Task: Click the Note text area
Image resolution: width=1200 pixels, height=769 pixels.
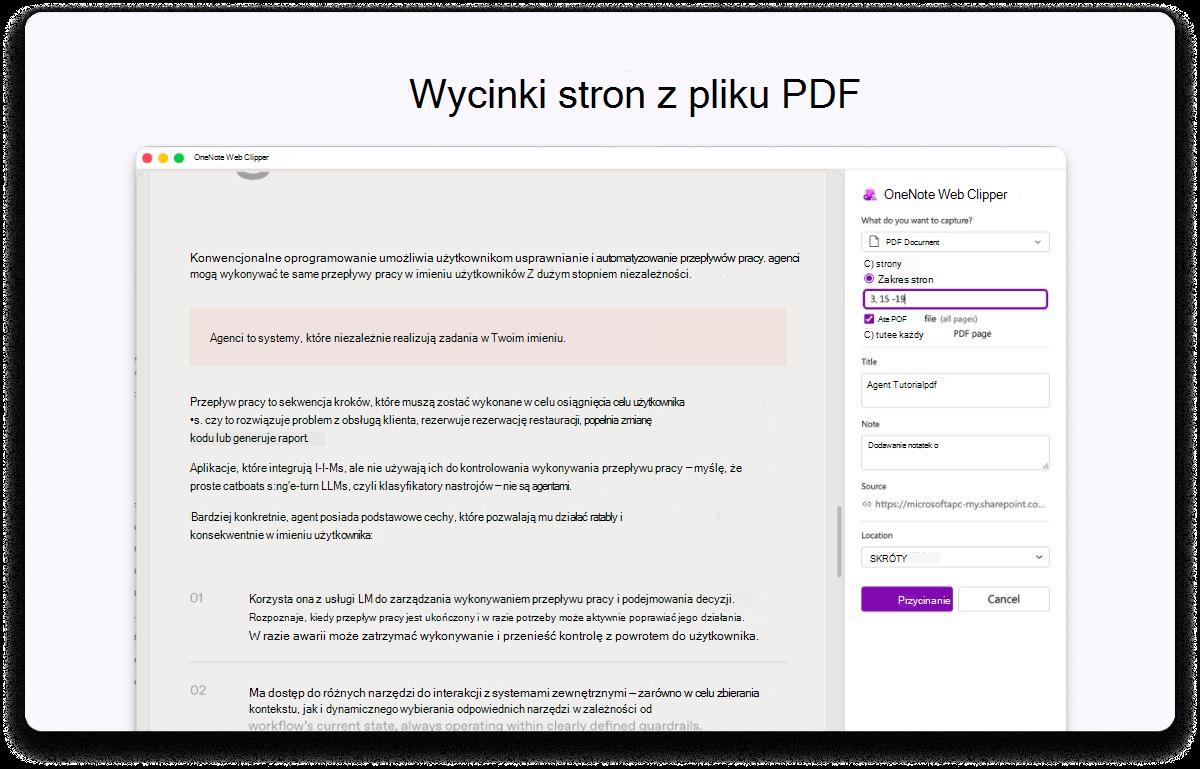Action: 955,452
